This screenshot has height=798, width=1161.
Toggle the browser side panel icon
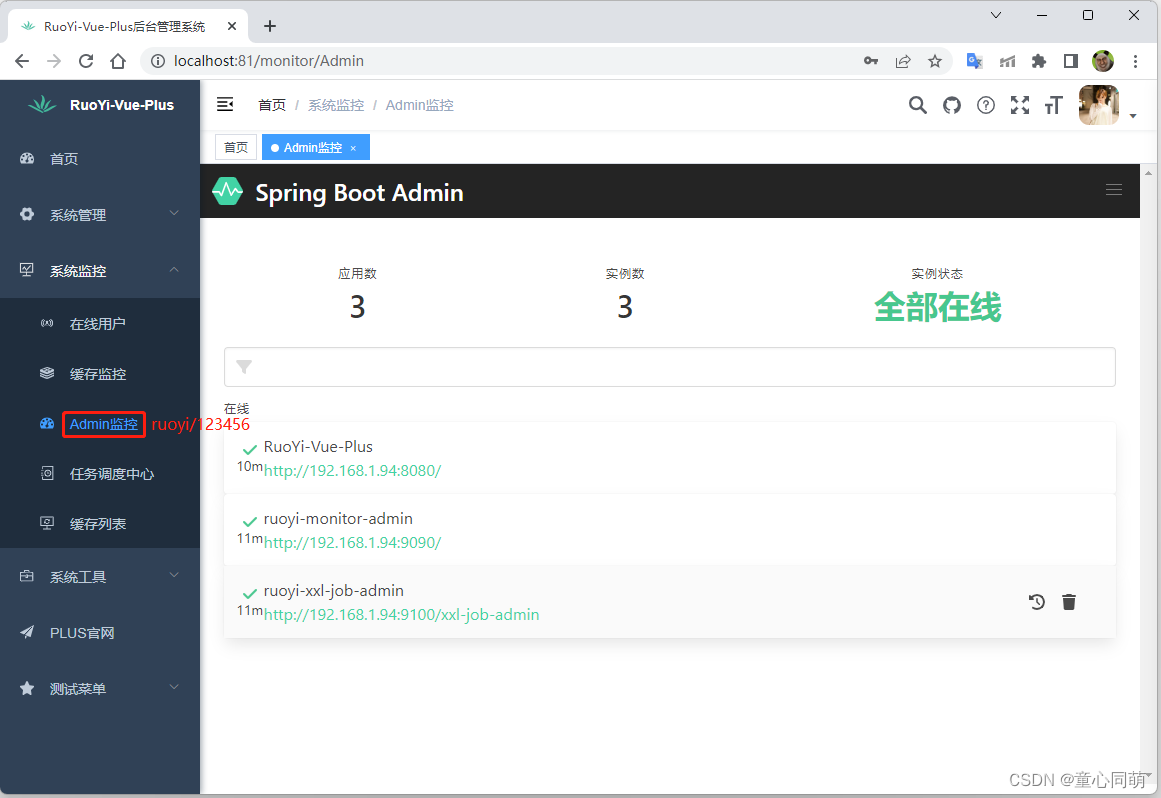[1071, 61]
